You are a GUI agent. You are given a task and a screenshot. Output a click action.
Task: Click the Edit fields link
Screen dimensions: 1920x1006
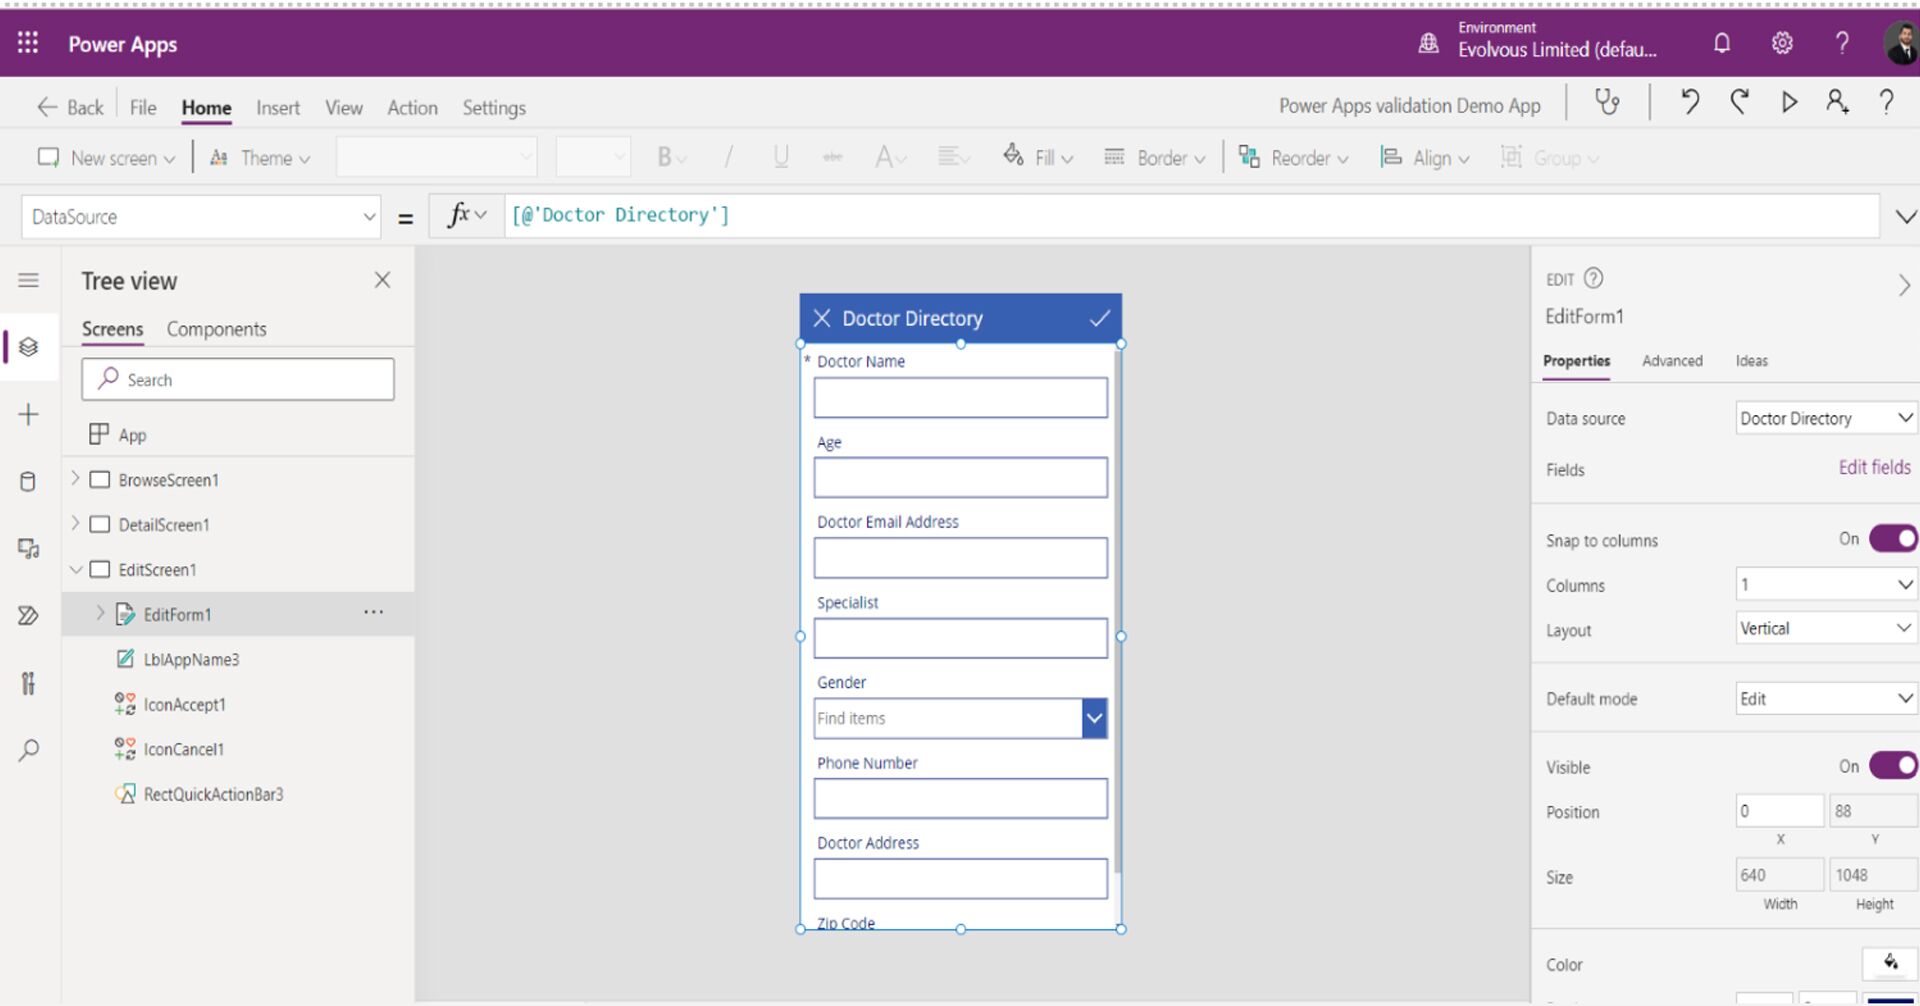(x=1874, y=468)
